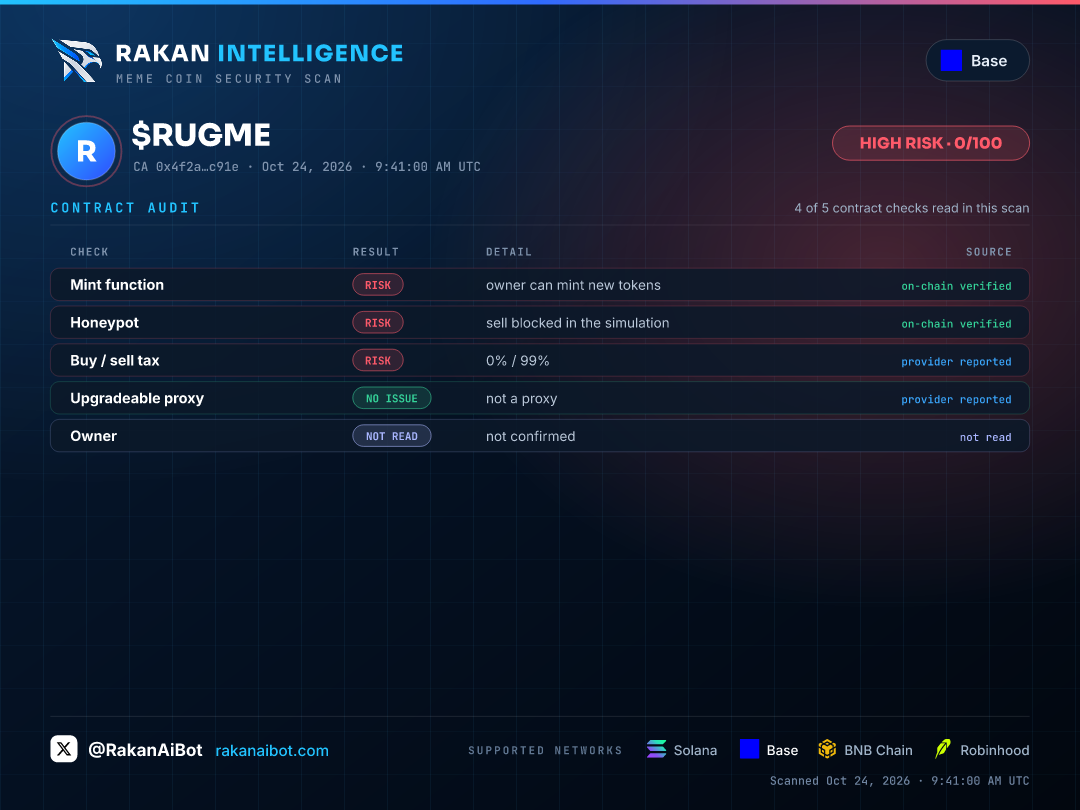This screenshot has height=810, width=1080.
Task: Click the 'not a proxy' detail
Action: 521,399
